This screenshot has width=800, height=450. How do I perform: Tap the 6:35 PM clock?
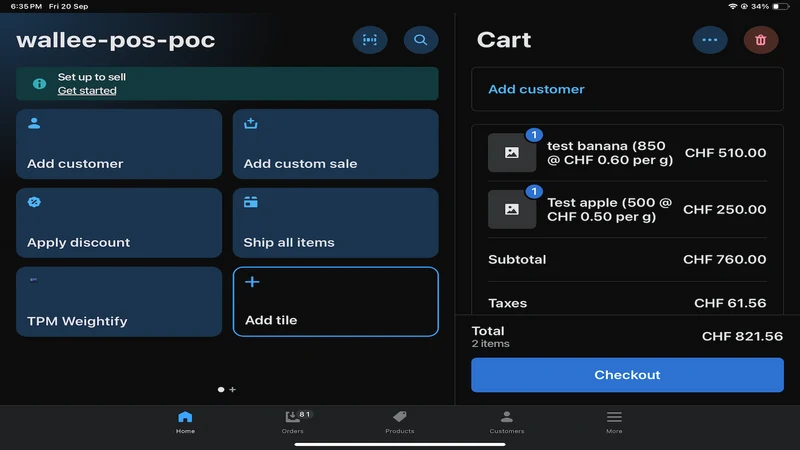point(26,6)
